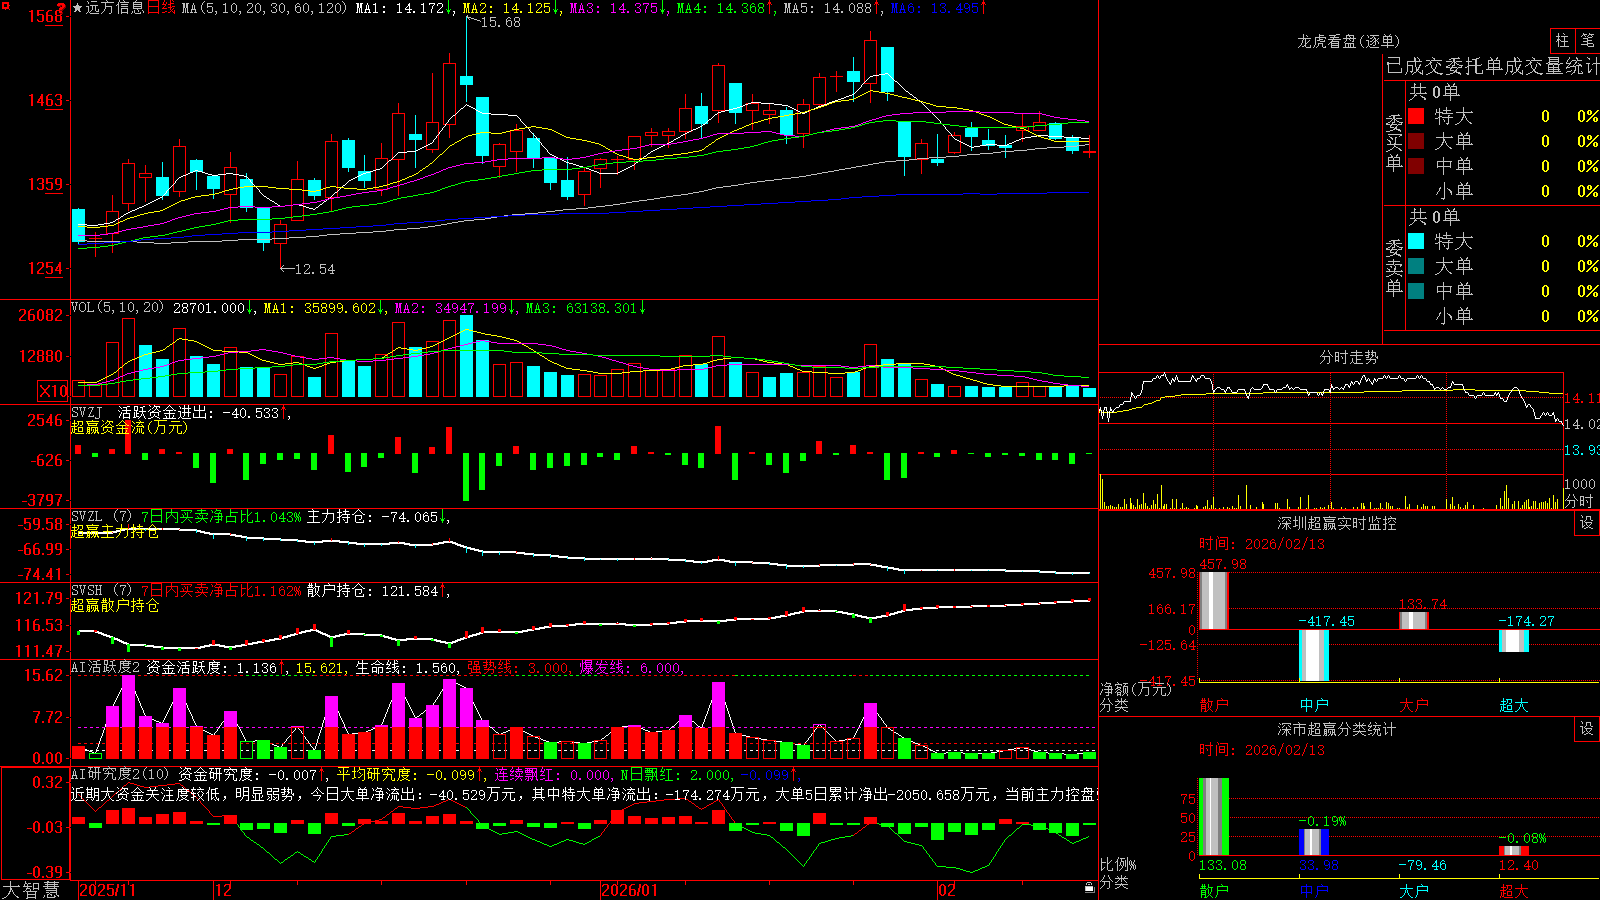The height and width of the screenshot is (900, 1600).
Task: Click the -417.45 中户 bar in the realtime monitor
Action: point(1314,656)
